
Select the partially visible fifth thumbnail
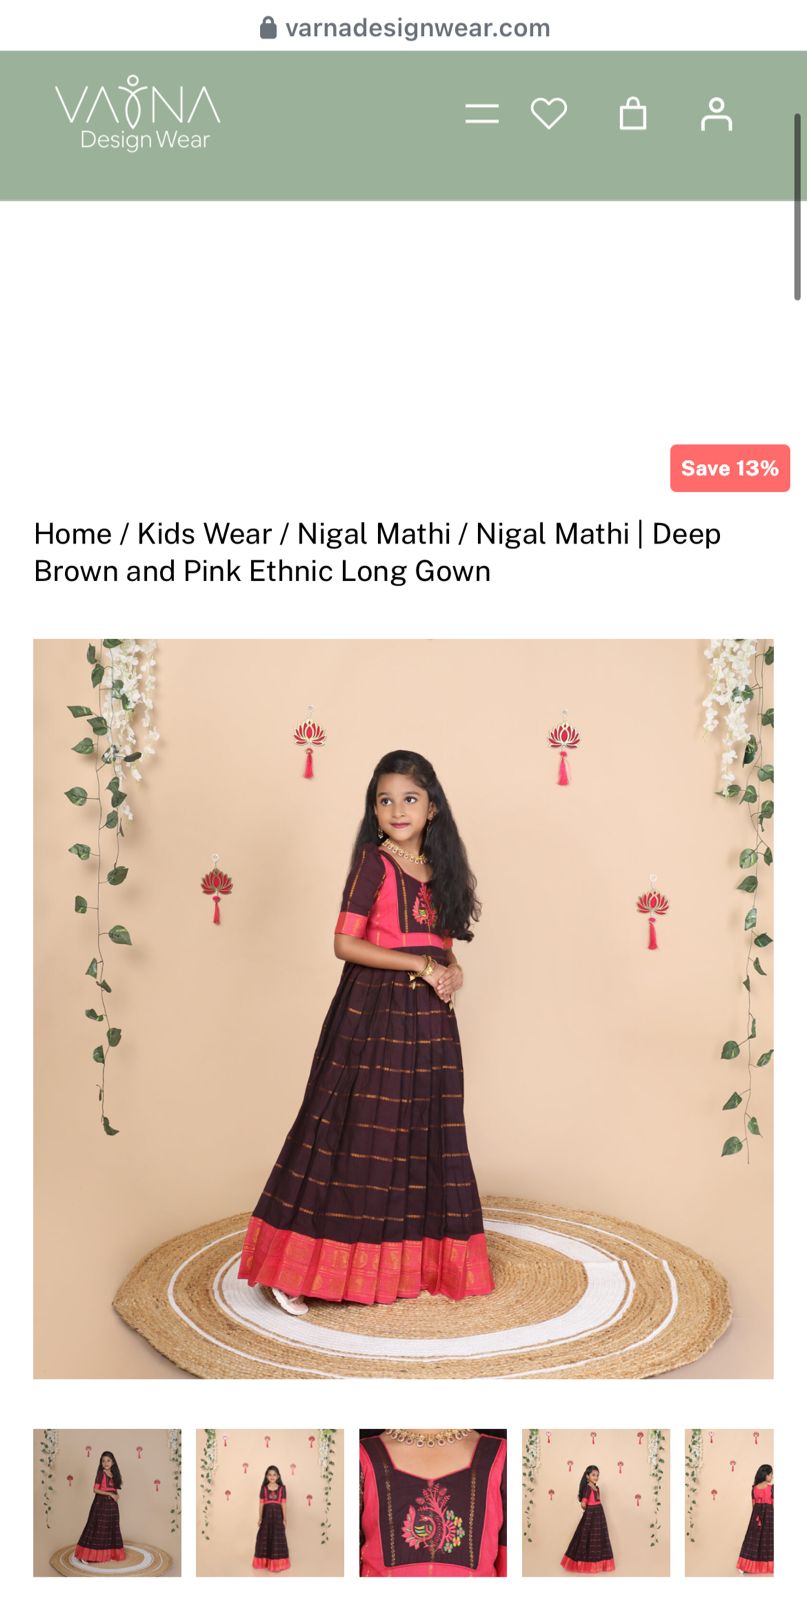tap(729, 1502)
